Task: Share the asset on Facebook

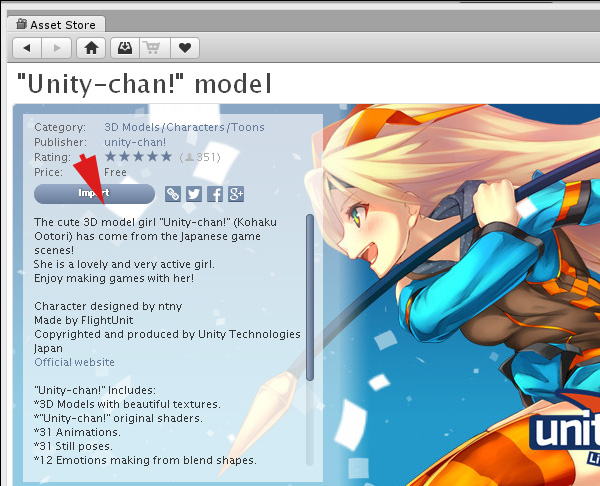Action: point(215,194)
